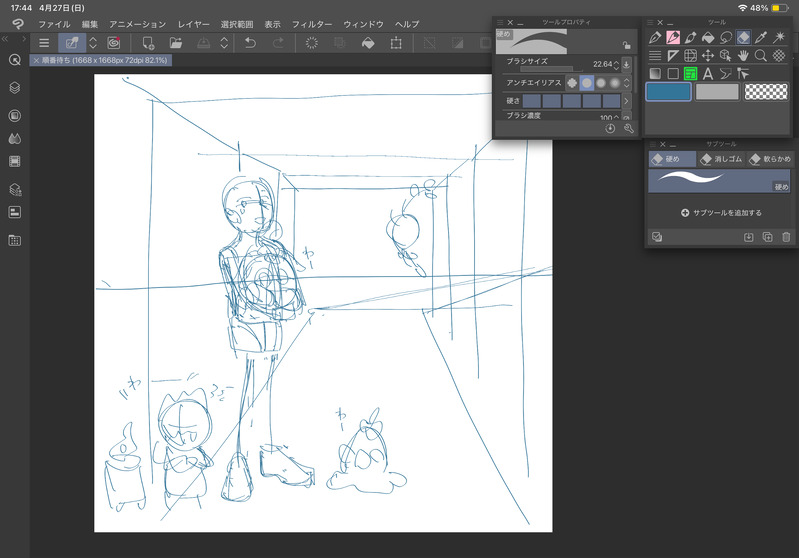This screenshot has height=558, width=799.
Task: Click the Clip Studio spiral icon in command bar
Action: (114, 43)
